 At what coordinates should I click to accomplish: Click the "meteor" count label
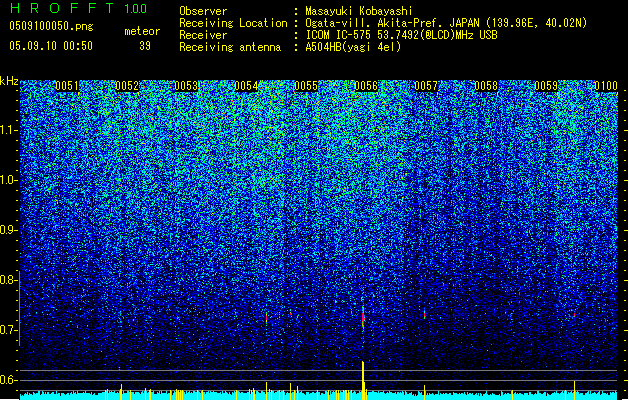[142, 31]
